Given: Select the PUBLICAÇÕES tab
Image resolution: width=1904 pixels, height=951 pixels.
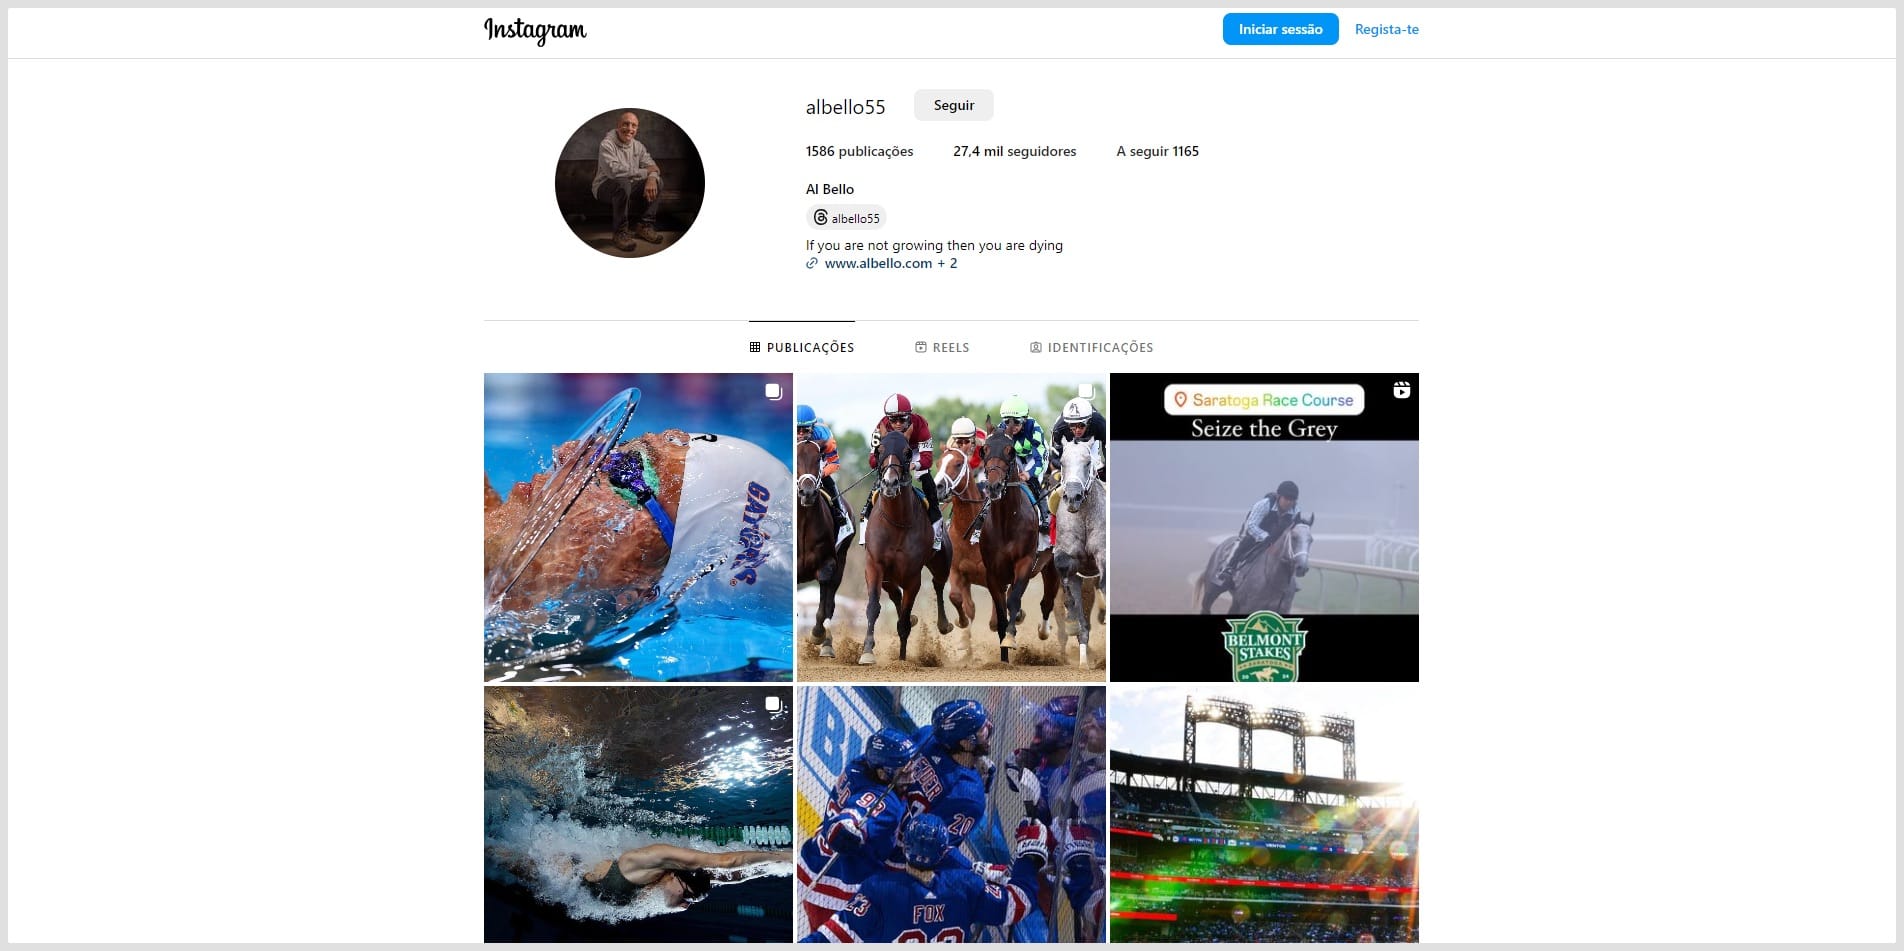Looking at the screenshot, I should [802, 348].
